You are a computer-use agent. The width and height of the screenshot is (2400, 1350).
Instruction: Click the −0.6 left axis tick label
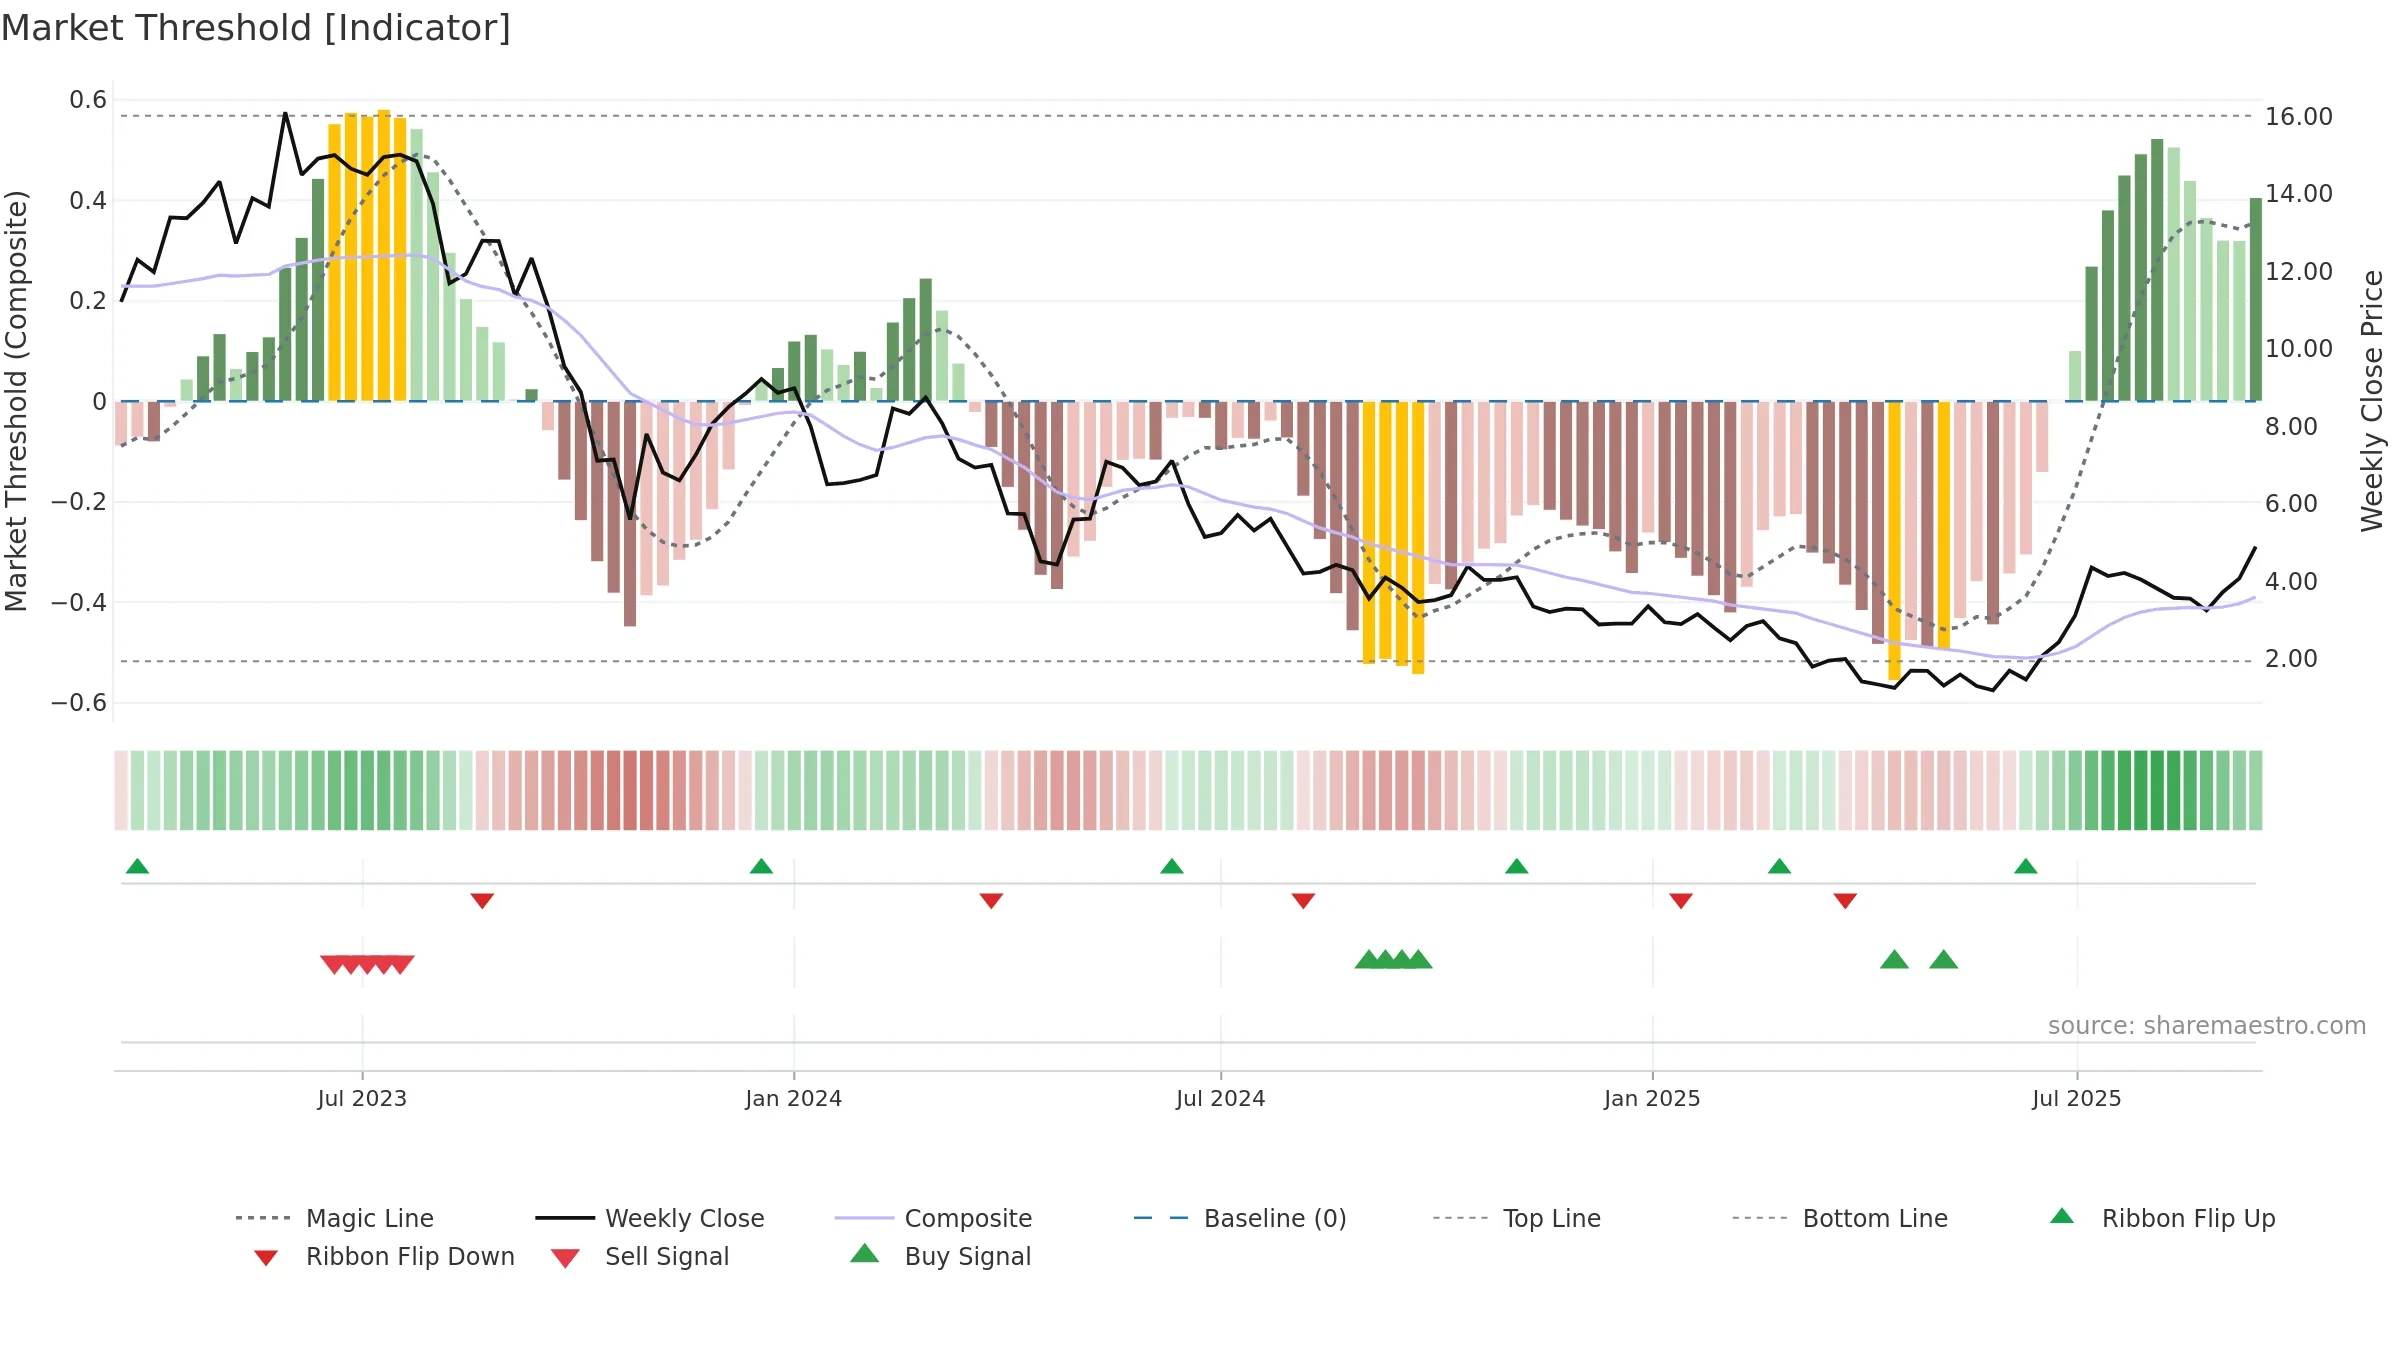coord(79,703)
